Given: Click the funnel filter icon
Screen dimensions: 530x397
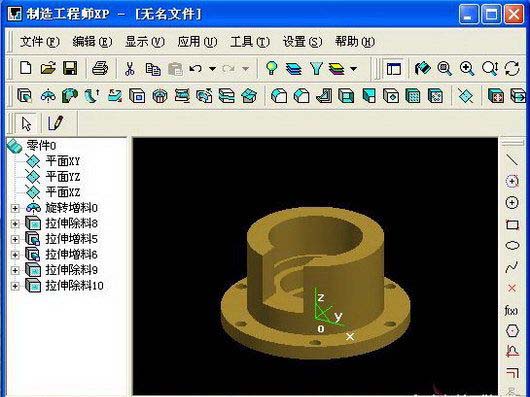Looking at the screenshot, I should (x=316, y=69).
